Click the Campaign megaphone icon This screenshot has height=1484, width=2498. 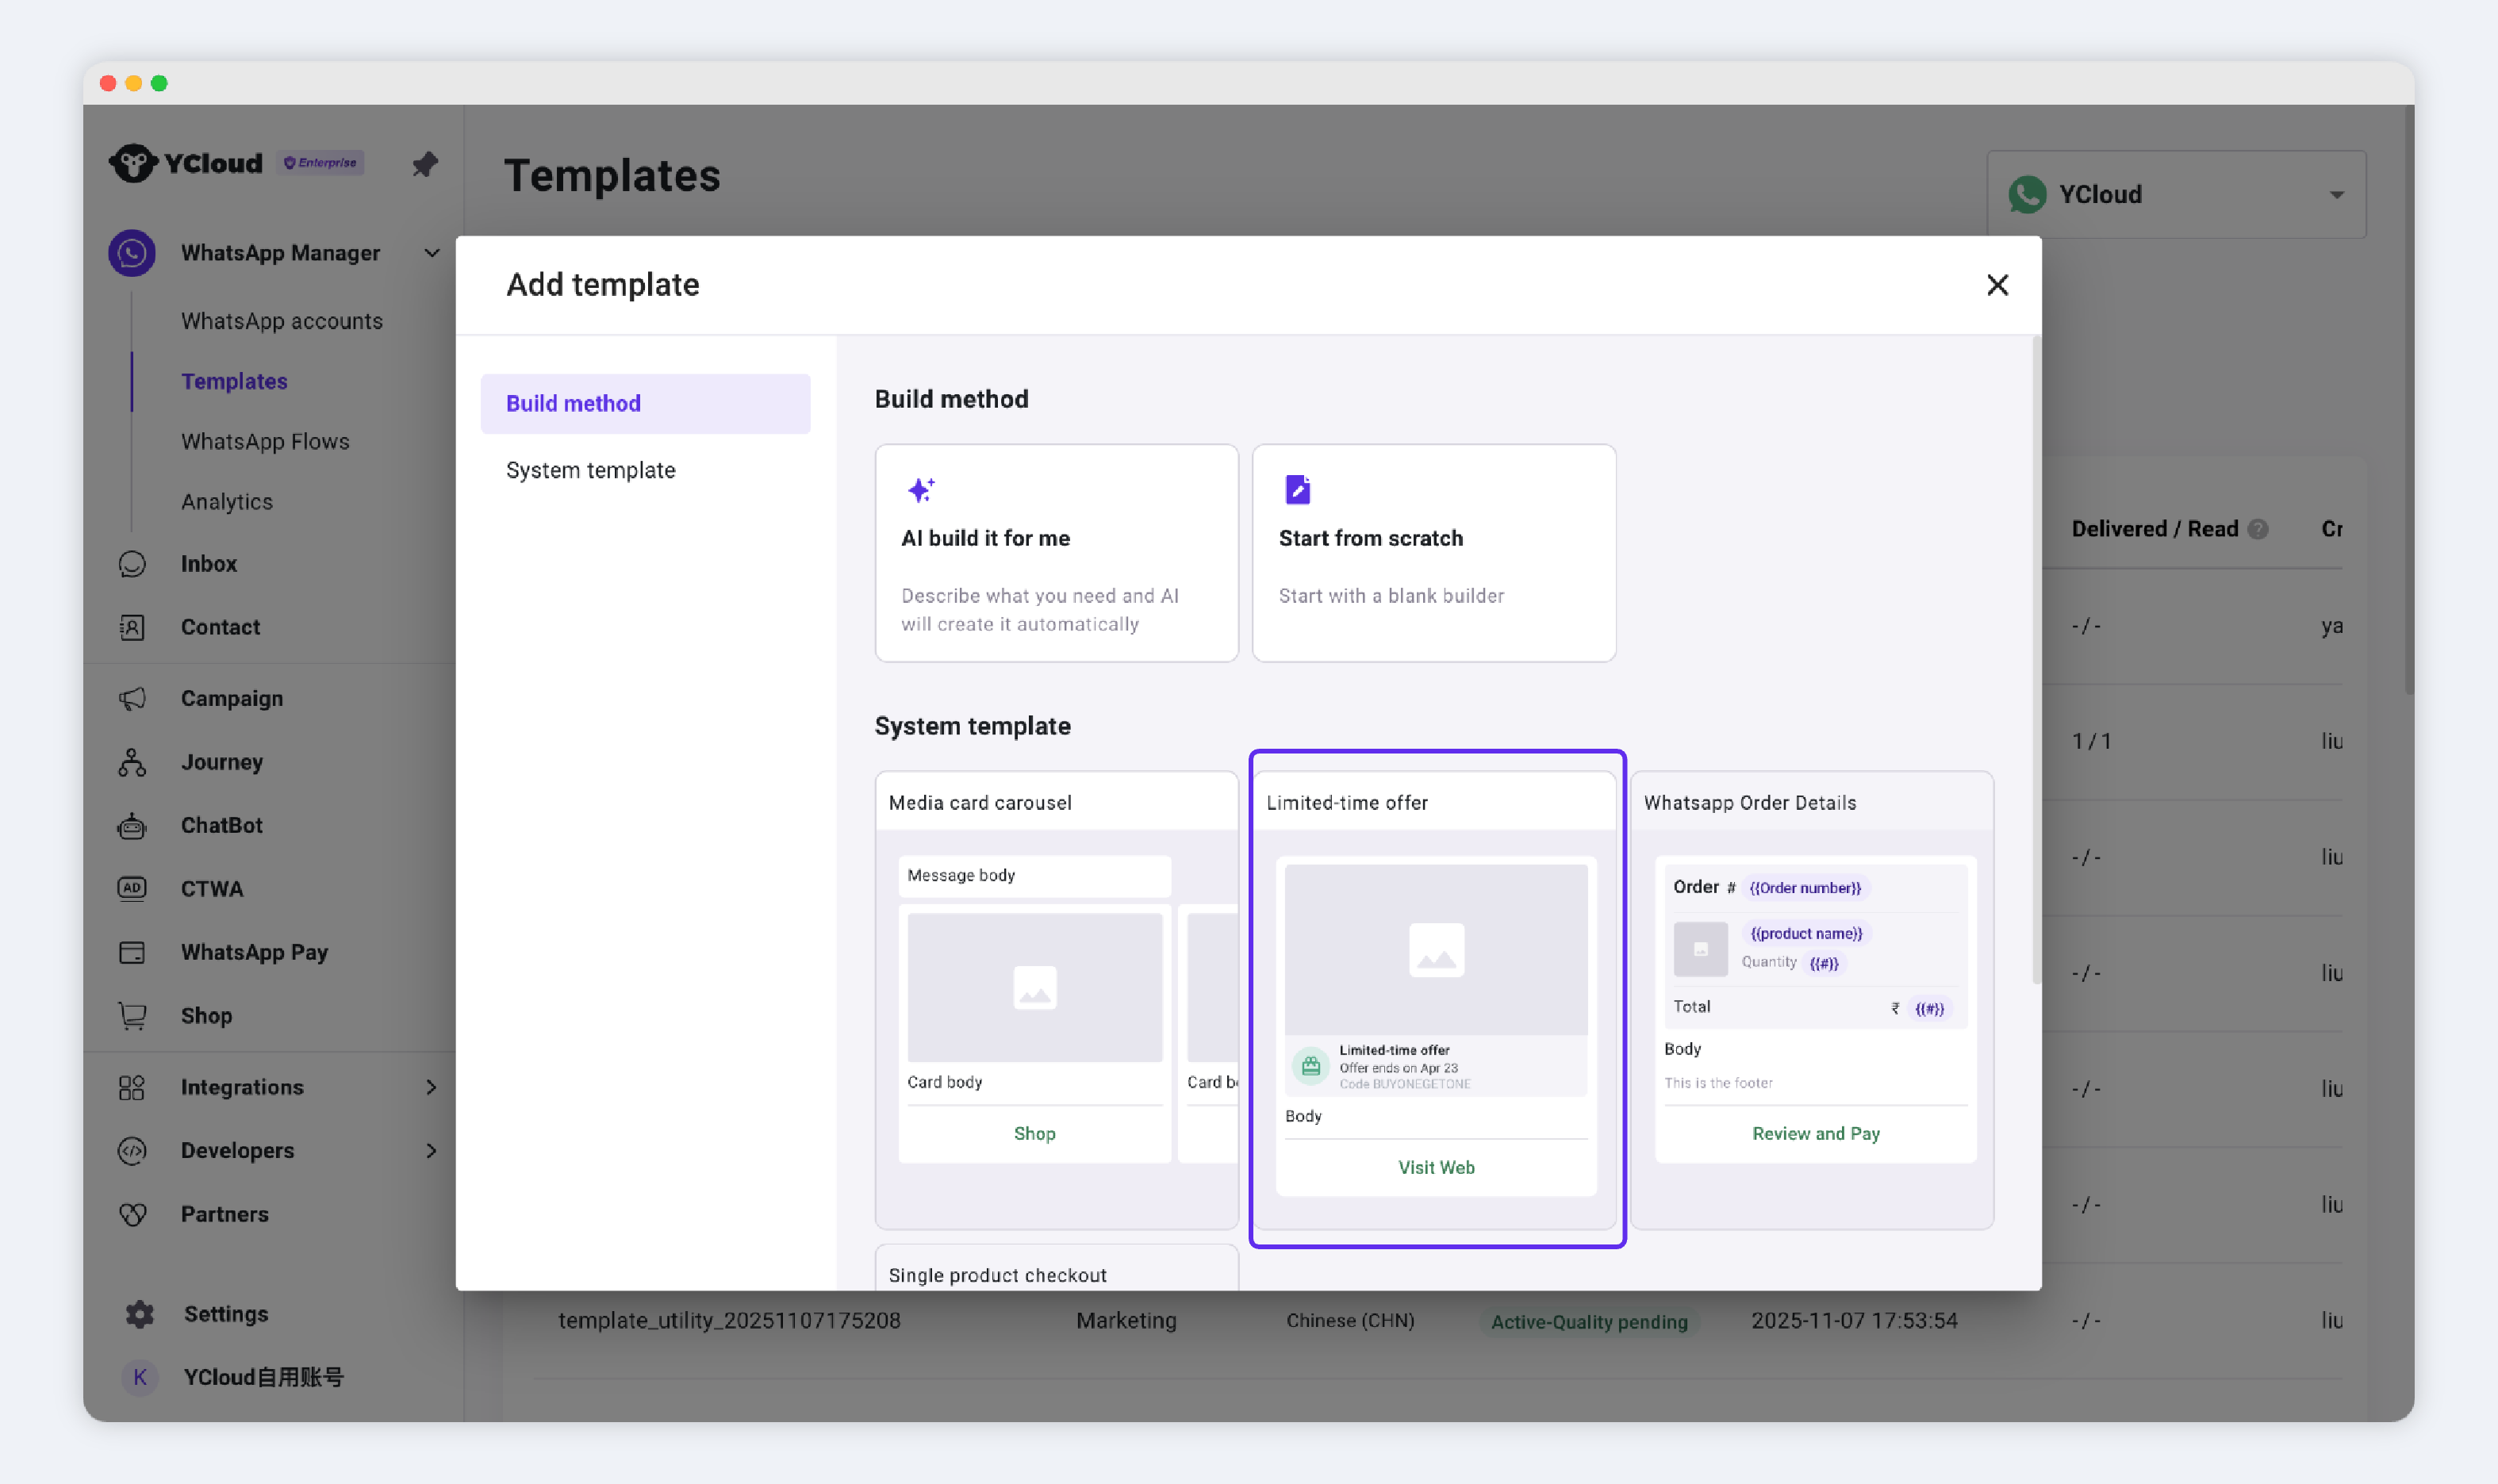coord(132,698)
